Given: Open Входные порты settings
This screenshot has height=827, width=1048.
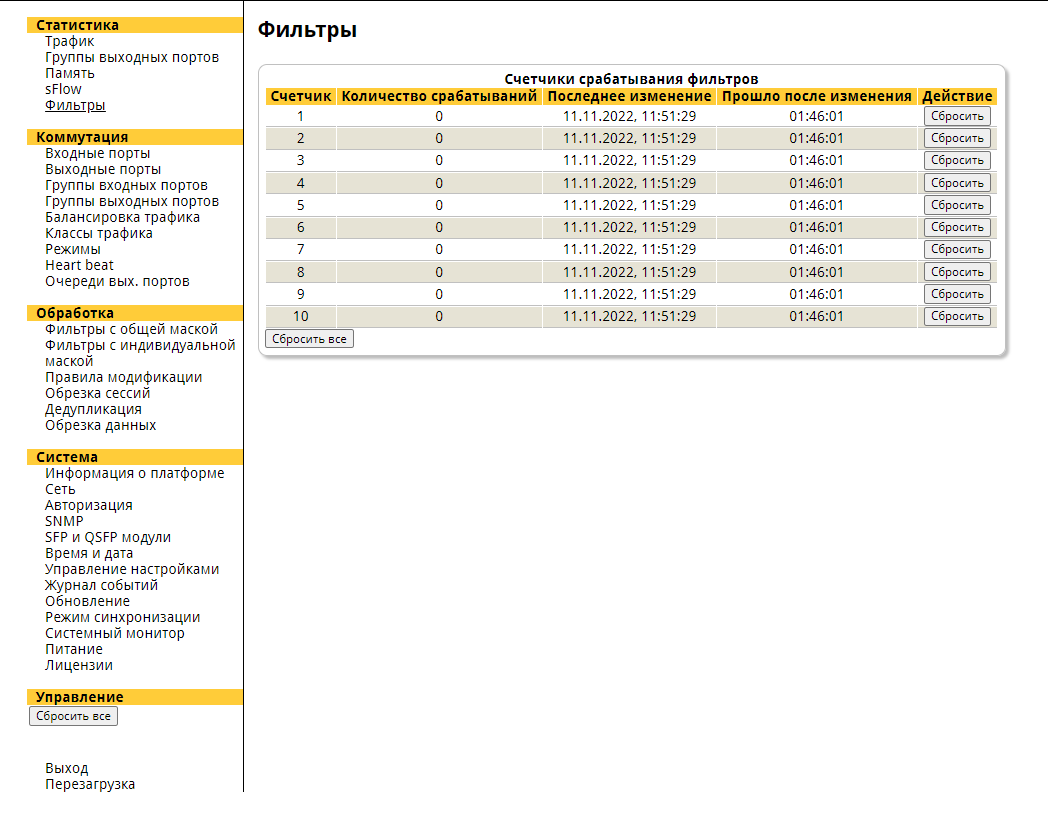Looking at the screenshot, I should pyautogui.click(x=98, y=153).
